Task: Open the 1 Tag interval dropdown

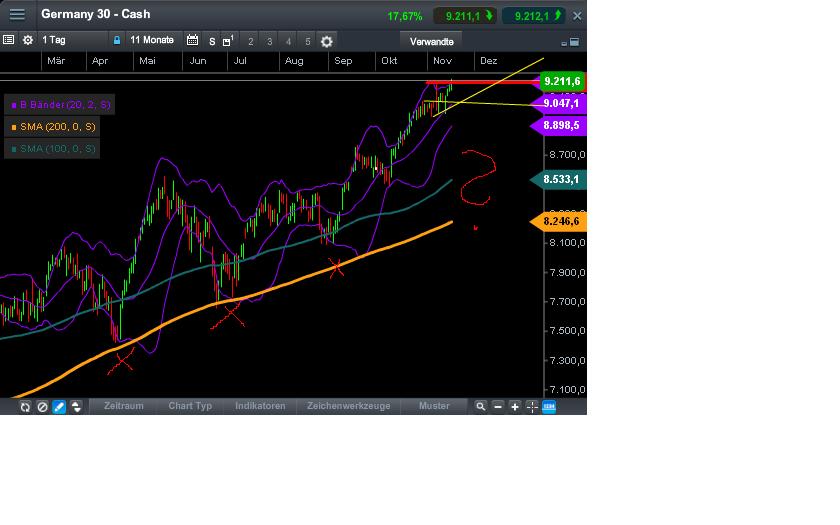Action: 54,40
